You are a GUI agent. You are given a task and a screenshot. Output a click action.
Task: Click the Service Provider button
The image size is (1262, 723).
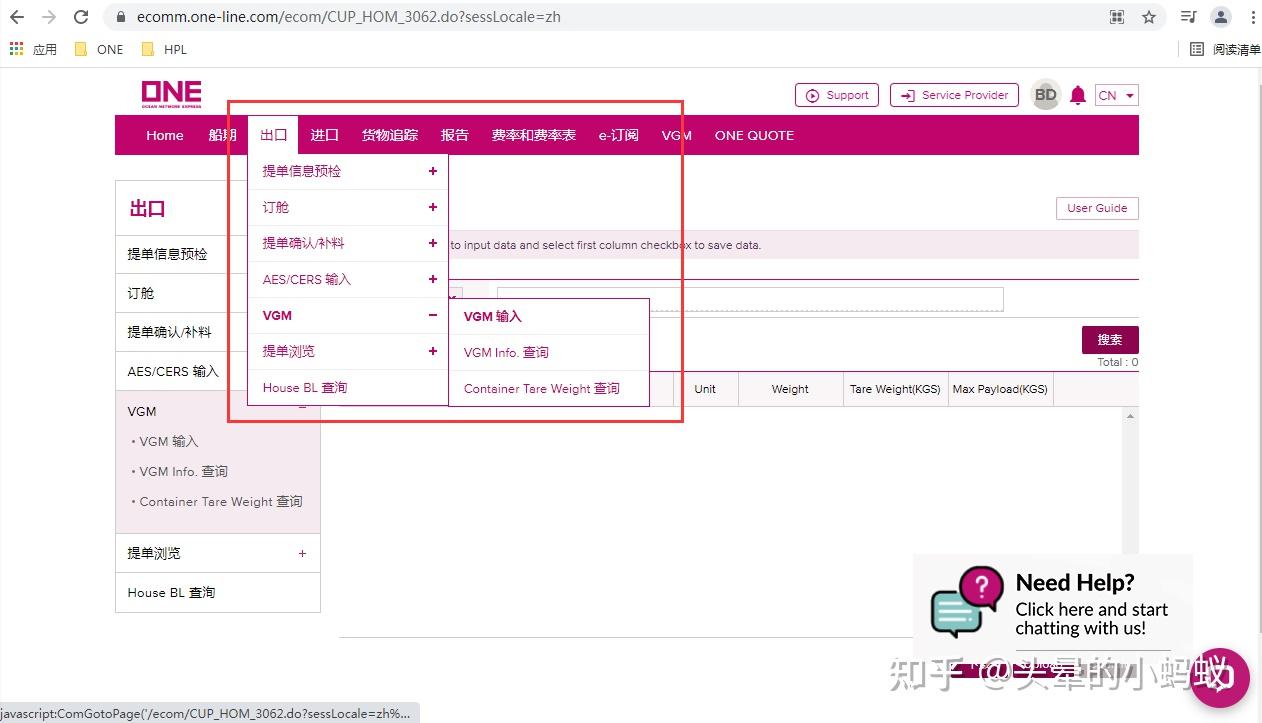pyautogui.click(x=954, y=95)
